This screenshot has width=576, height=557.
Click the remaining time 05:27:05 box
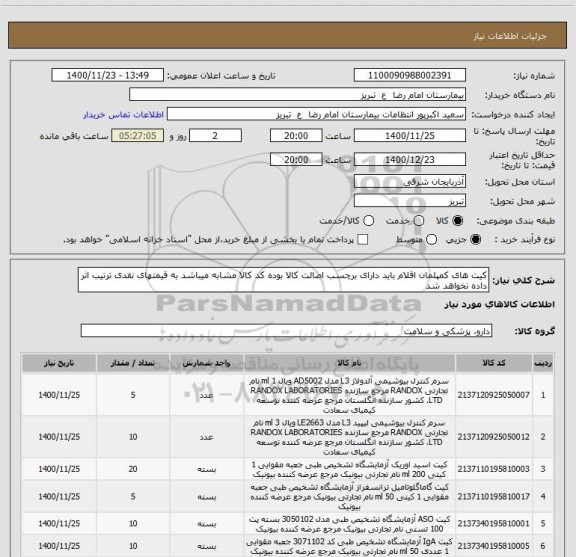(138, 136)
